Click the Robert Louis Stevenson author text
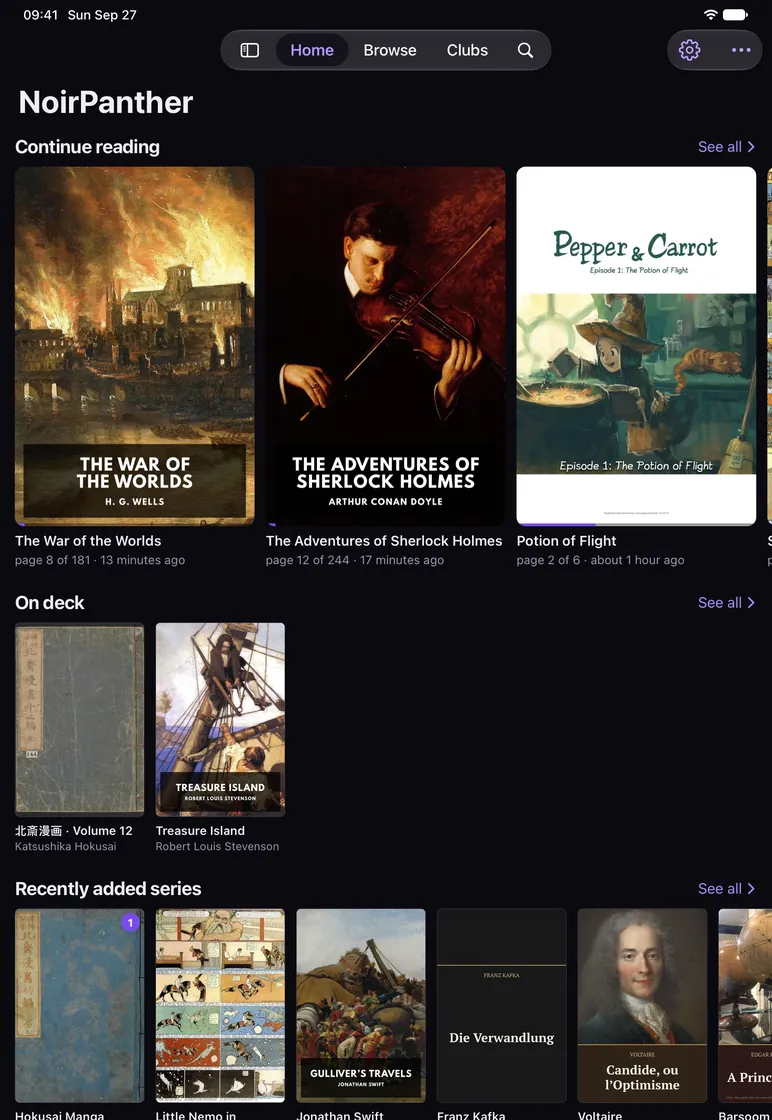Screen dimensions: 772x1120 217,846
